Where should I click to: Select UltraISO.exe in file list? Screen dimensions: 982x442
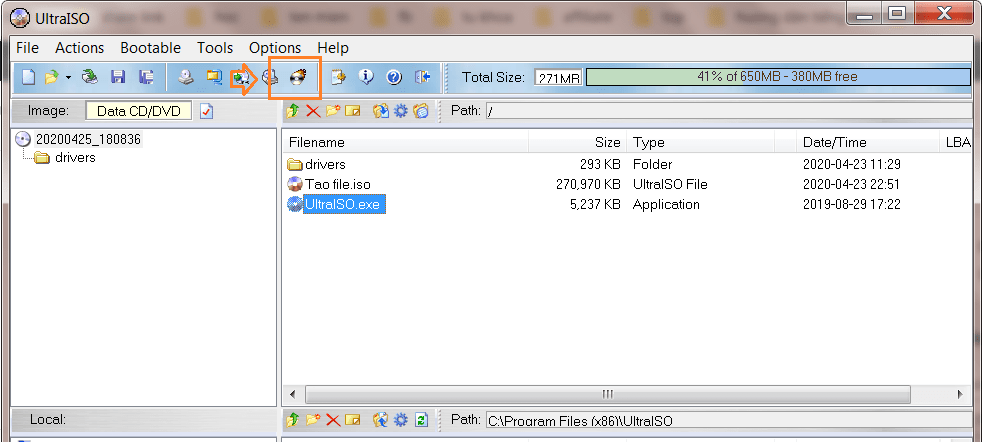(x=344, y=204)
